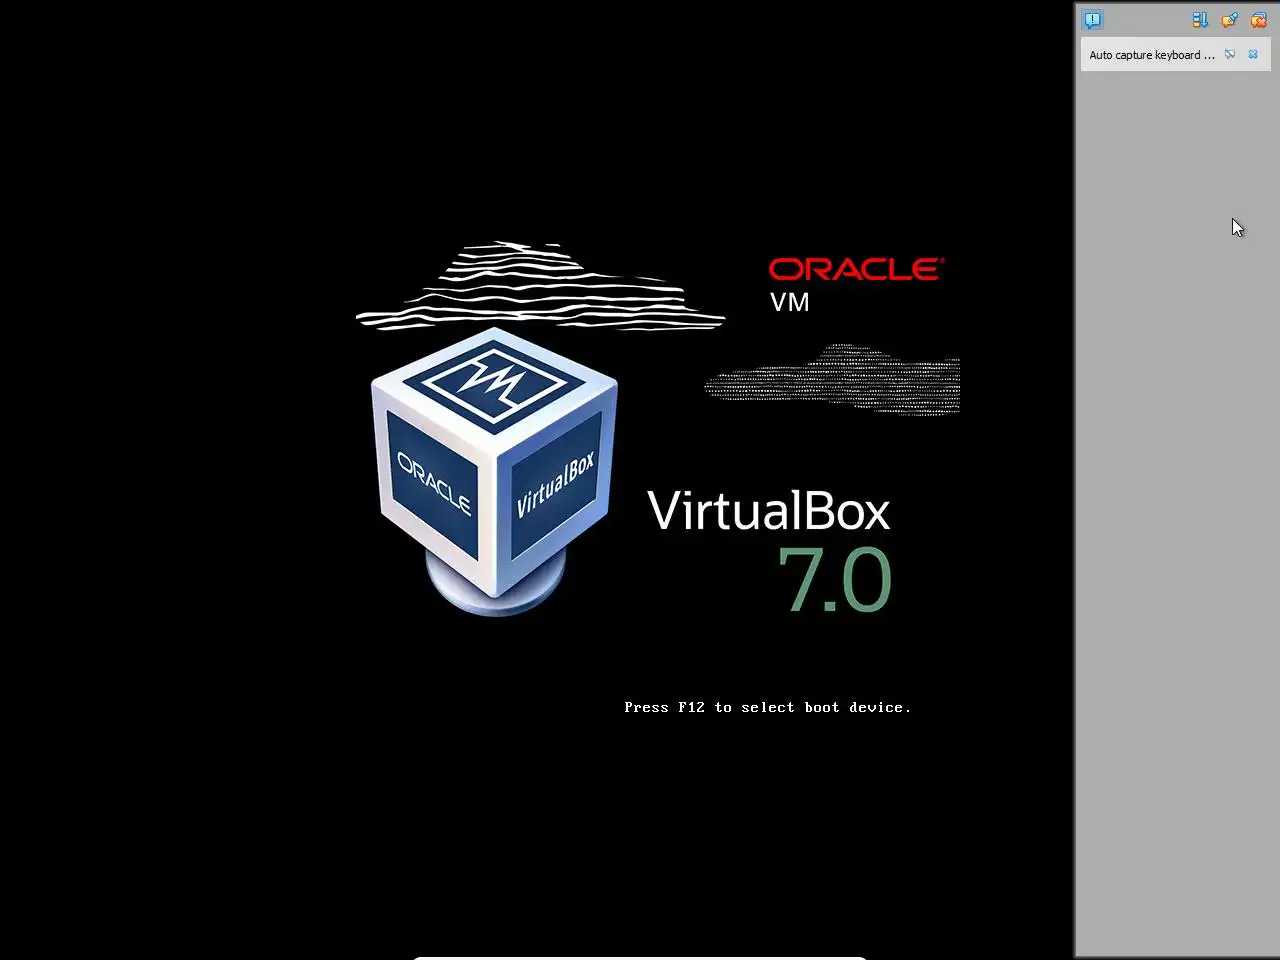Viewport: 1280px width, 960px height.
Task: Click 'Press F12 to select boot device.' text
Action: point(767,707)
